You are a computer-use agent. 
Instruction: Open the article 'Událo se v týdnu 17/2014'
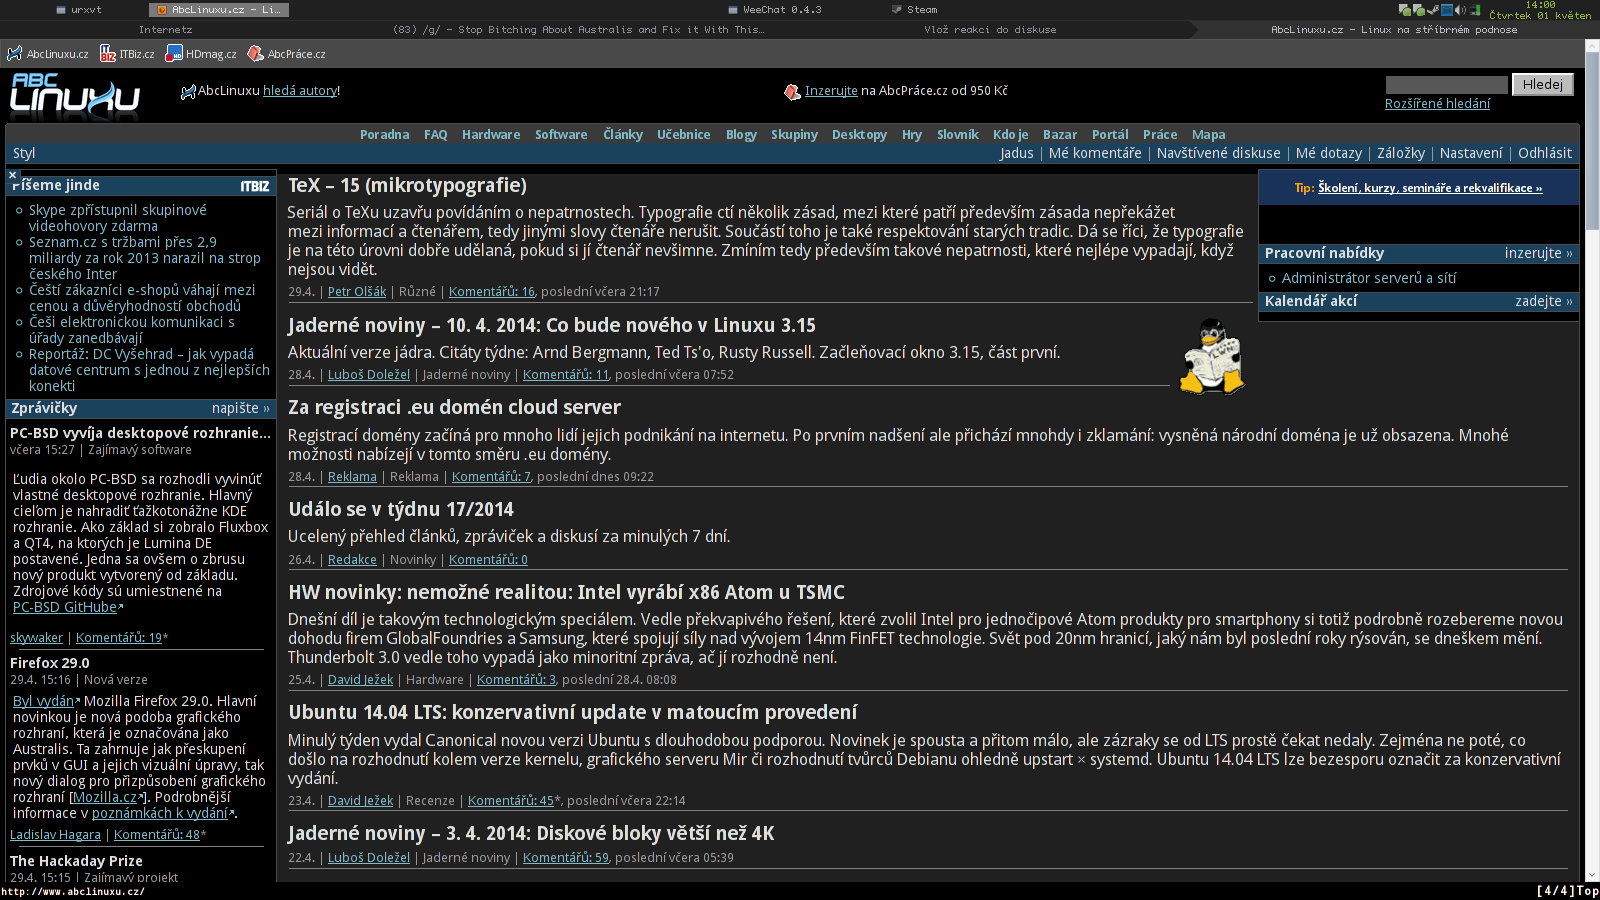point(401,510)
